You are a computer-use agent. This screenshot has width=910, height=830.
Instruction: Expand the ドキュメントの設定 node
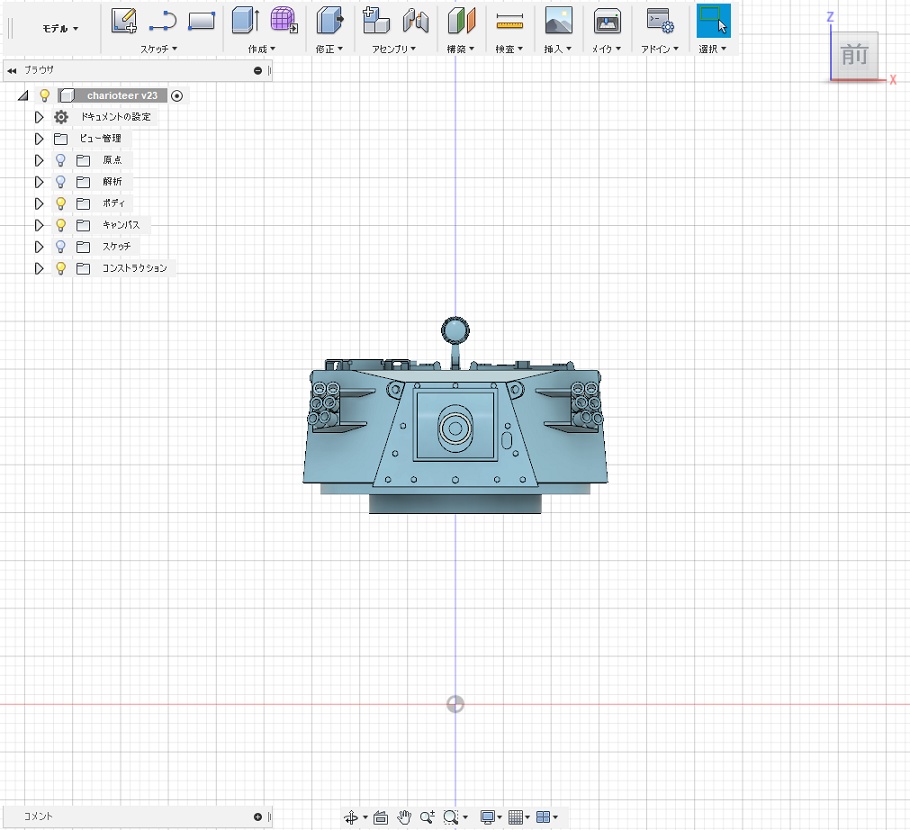click(x=39, y=117)
